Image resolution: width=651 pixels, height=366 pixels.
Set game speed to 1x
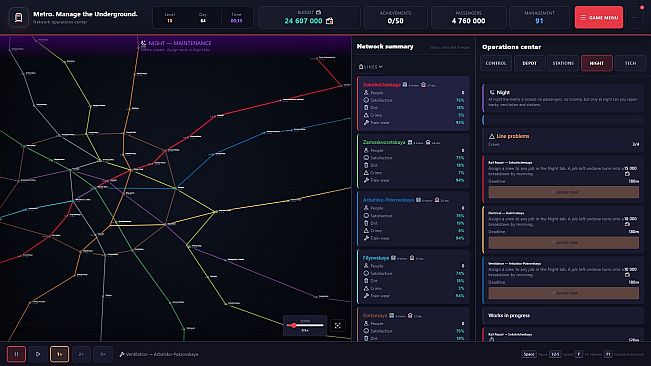[59, 354]
